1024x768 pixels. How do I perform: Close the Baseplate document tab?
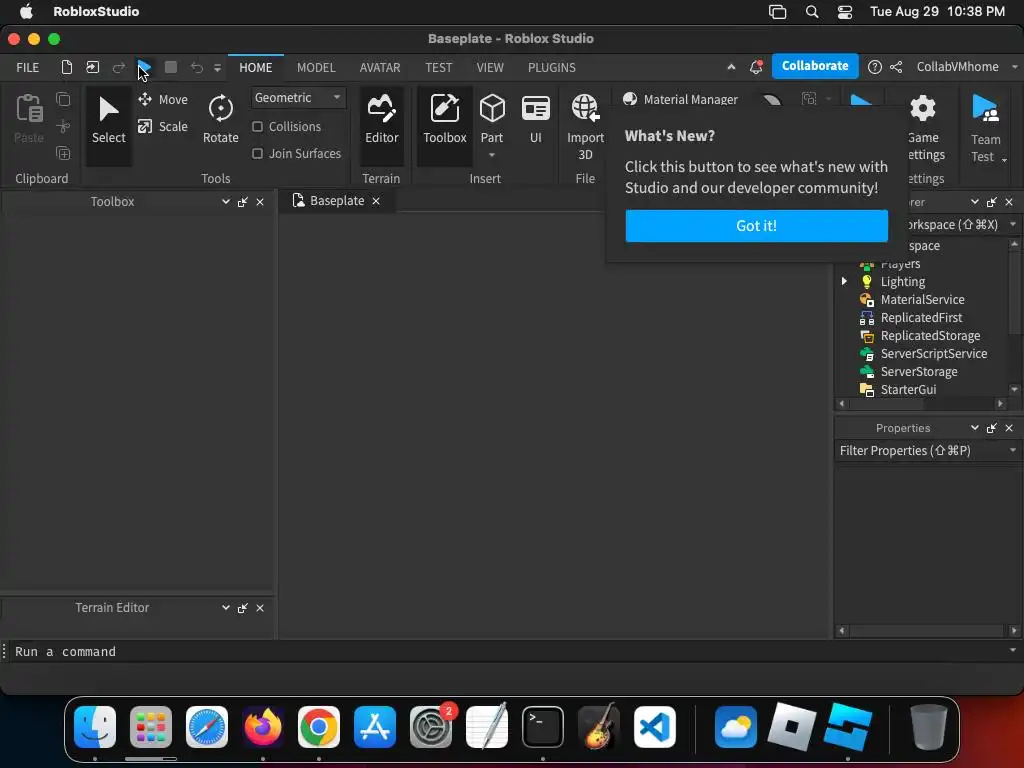pos(376,201)
